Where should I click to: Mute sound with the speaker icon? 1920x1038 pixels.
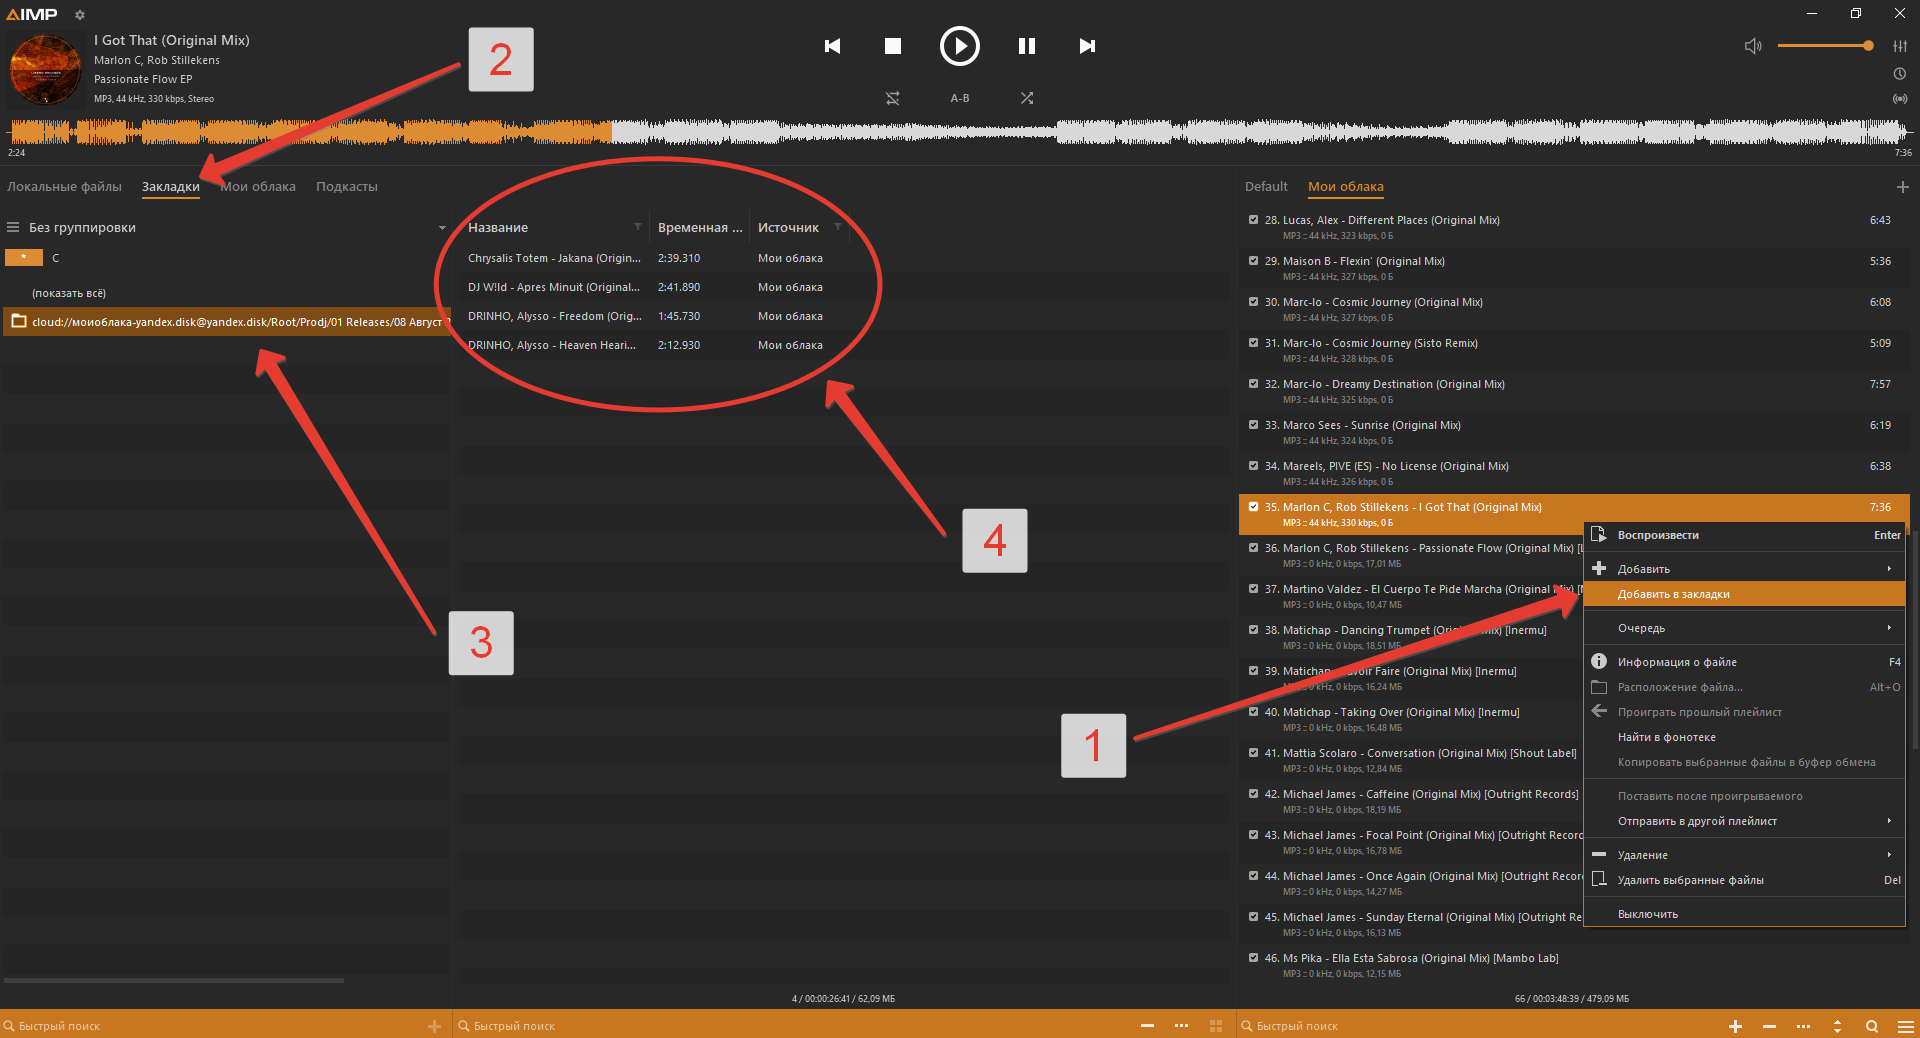point(1753,46)
